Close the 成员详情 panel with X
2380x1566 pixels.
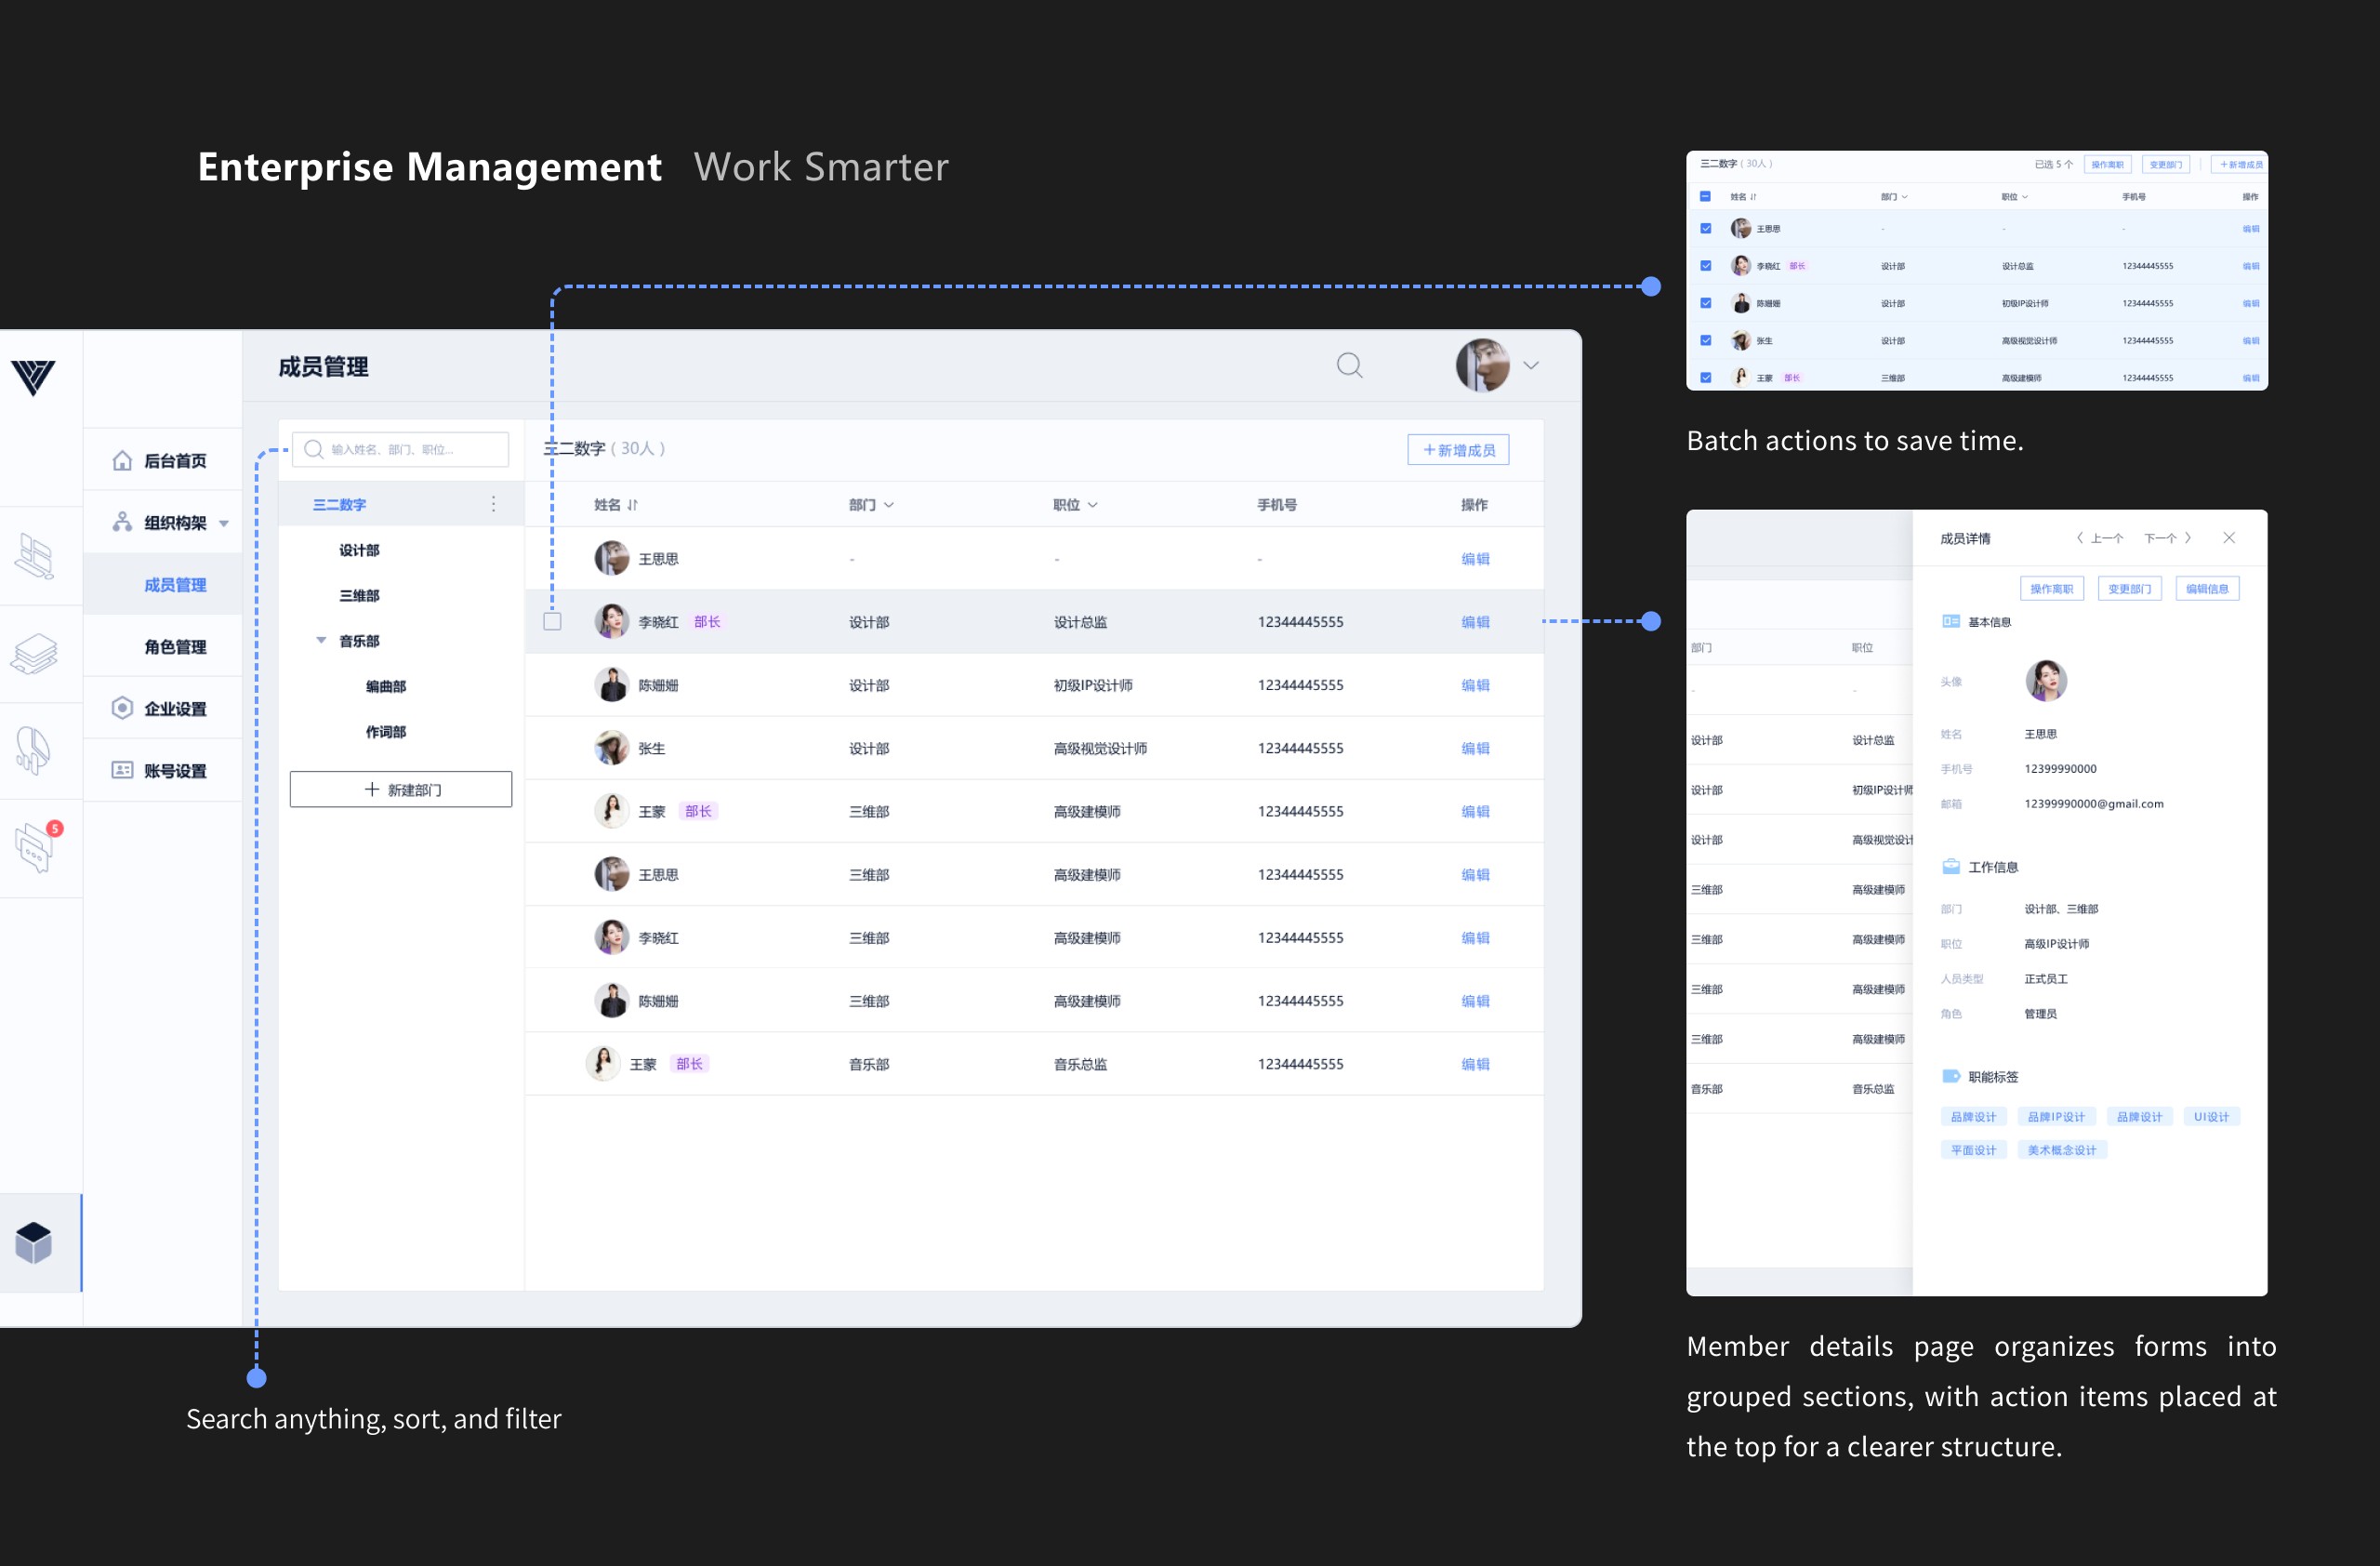click(2229, 538)
